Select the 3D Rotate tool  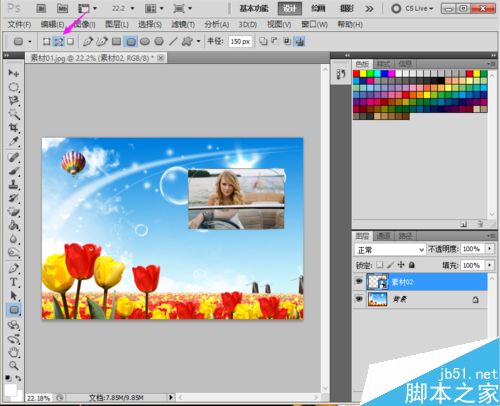pos(14,325)
